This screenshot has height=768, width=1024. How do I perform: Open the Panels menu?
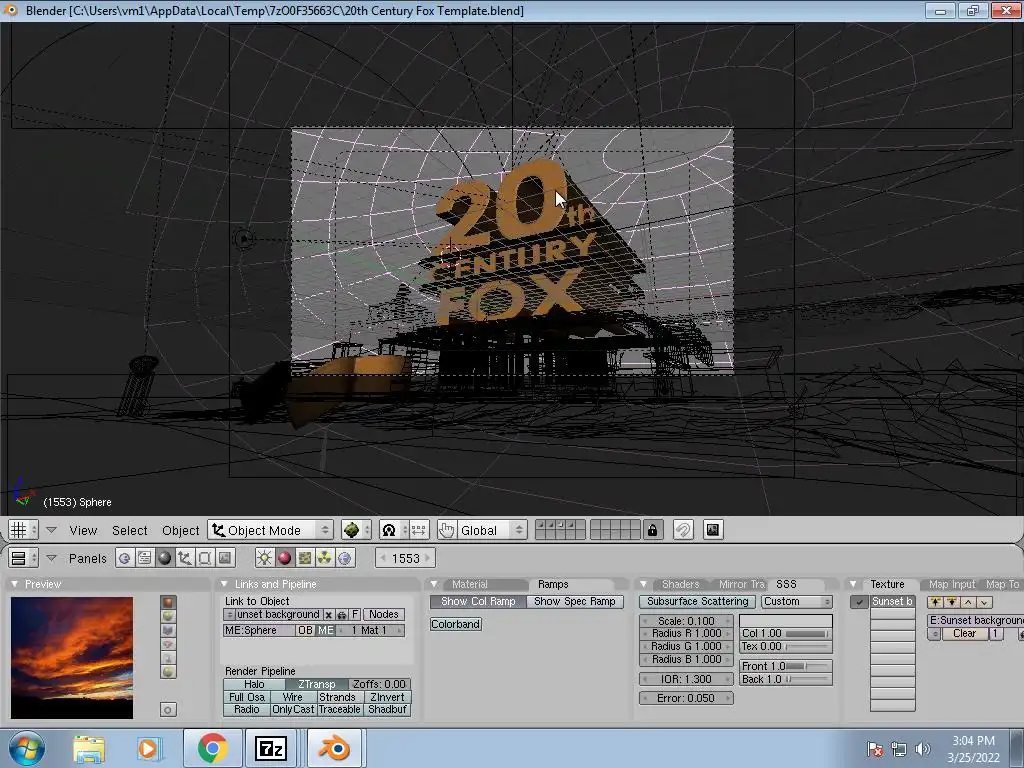pyautogui.click(x=87, y=558)
